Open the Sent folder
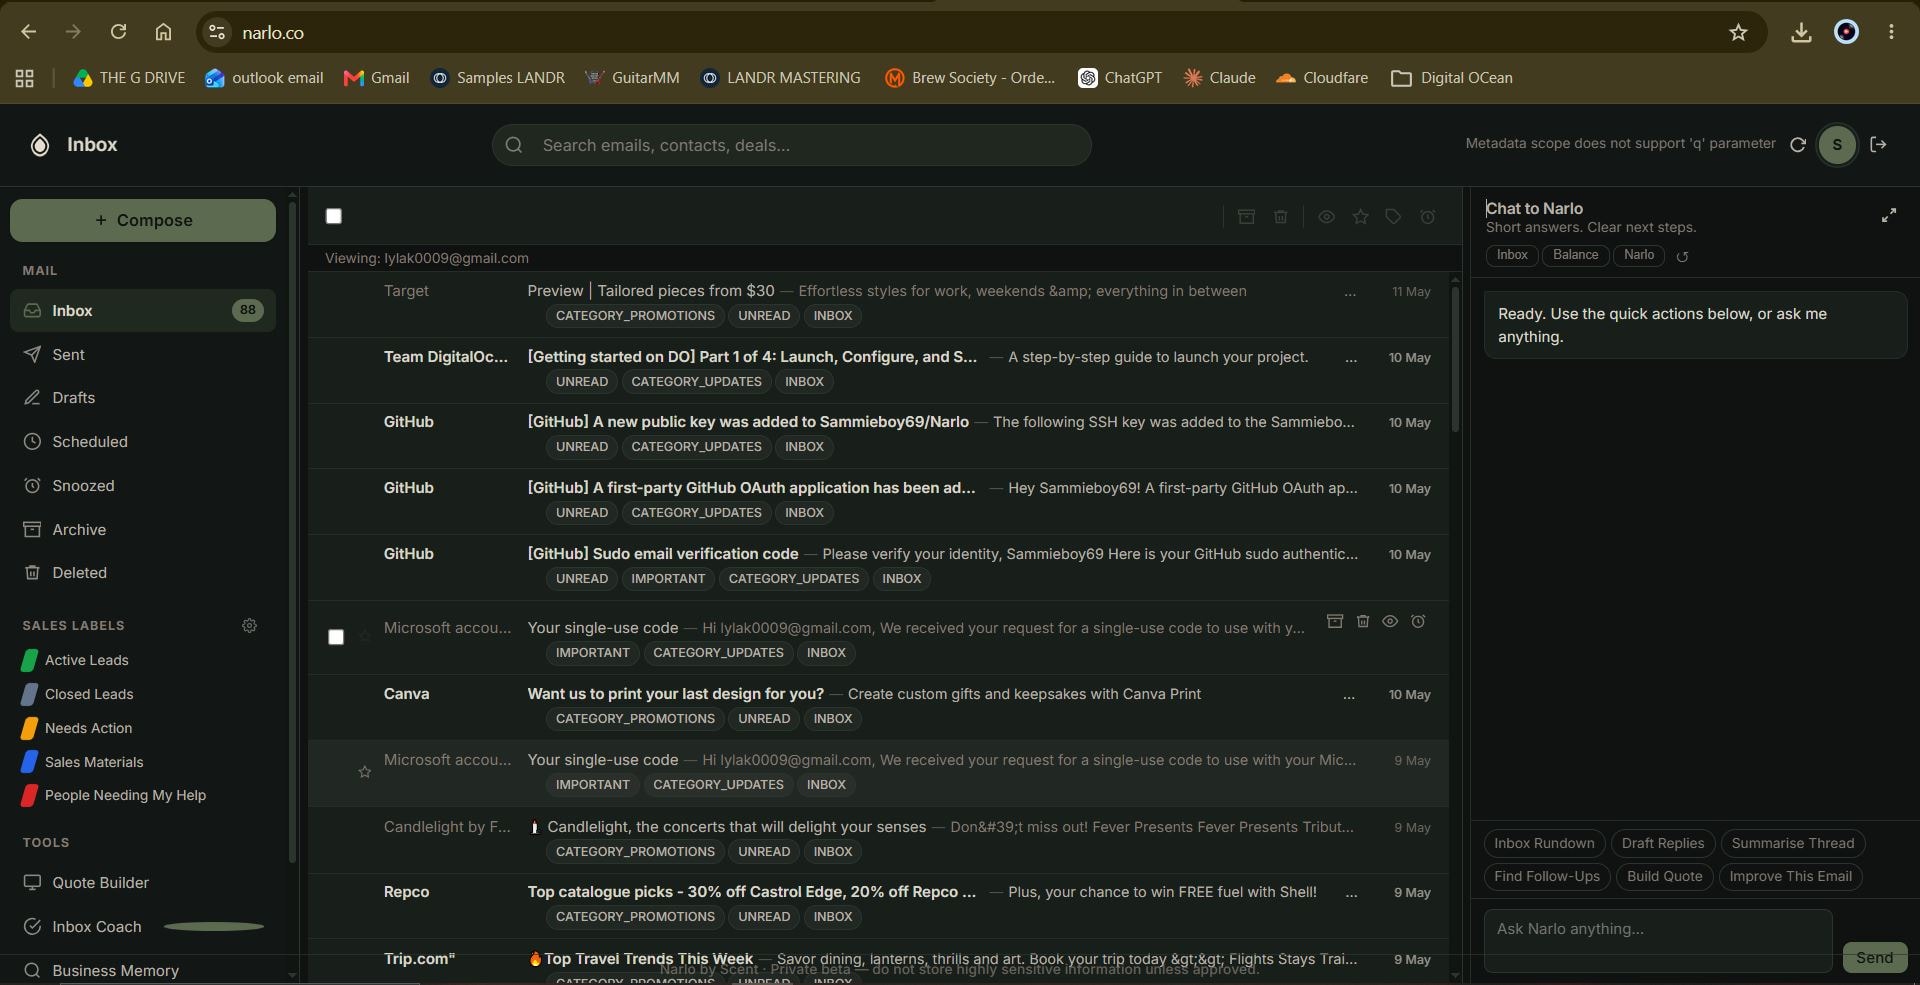Image resolution: width=1920 pixels, height=985 pixels. pyautogui.click(x=143, y=355)
